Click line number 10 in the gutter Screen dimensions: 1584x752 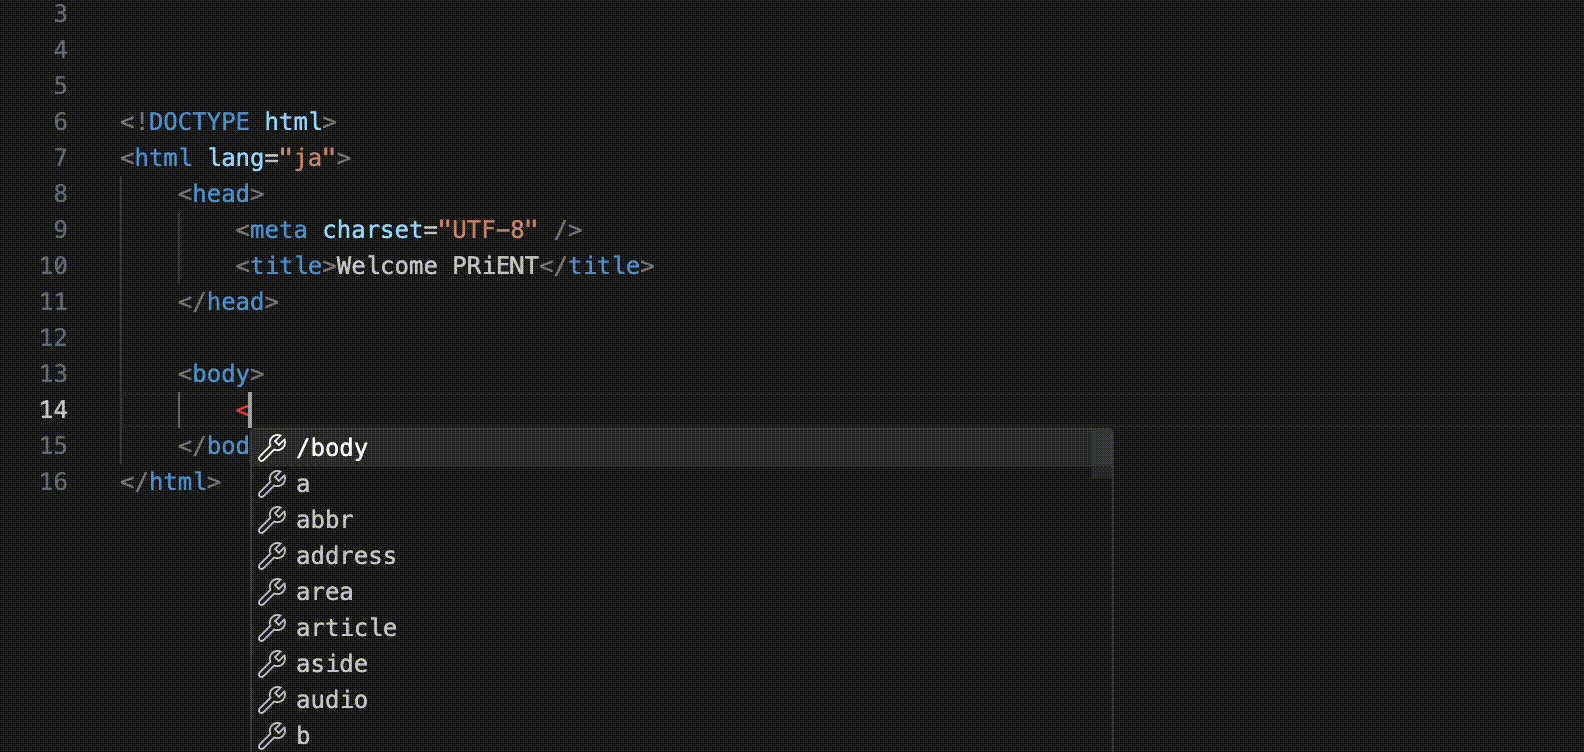pyautogui.click(x=54, y=266)
